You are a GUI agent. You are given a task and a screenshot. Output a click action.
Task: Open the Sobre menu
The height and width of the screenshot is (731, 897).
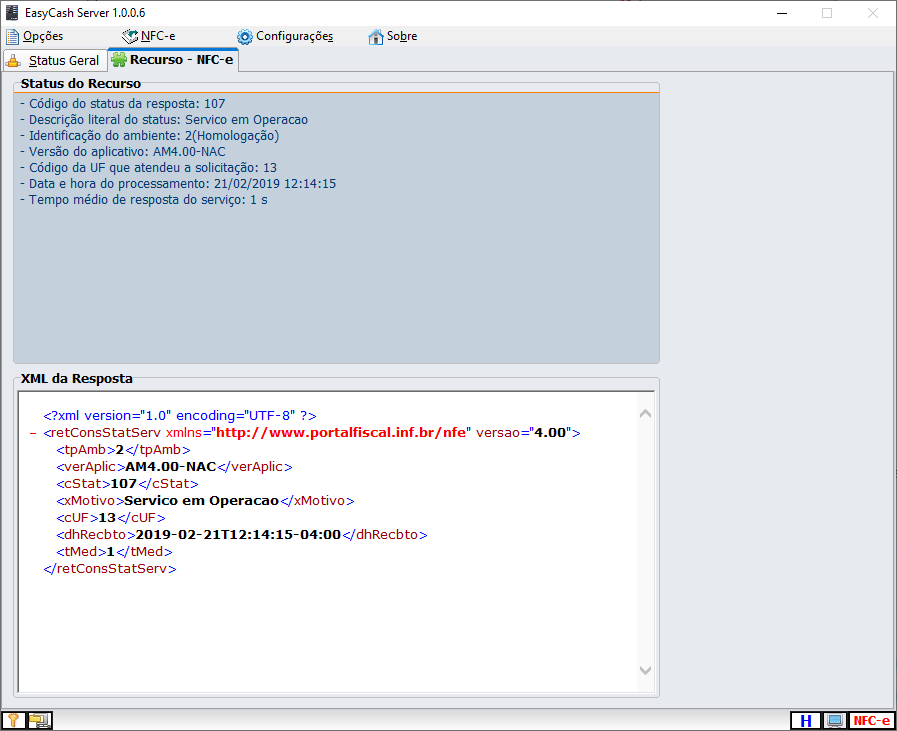[402, 37]
